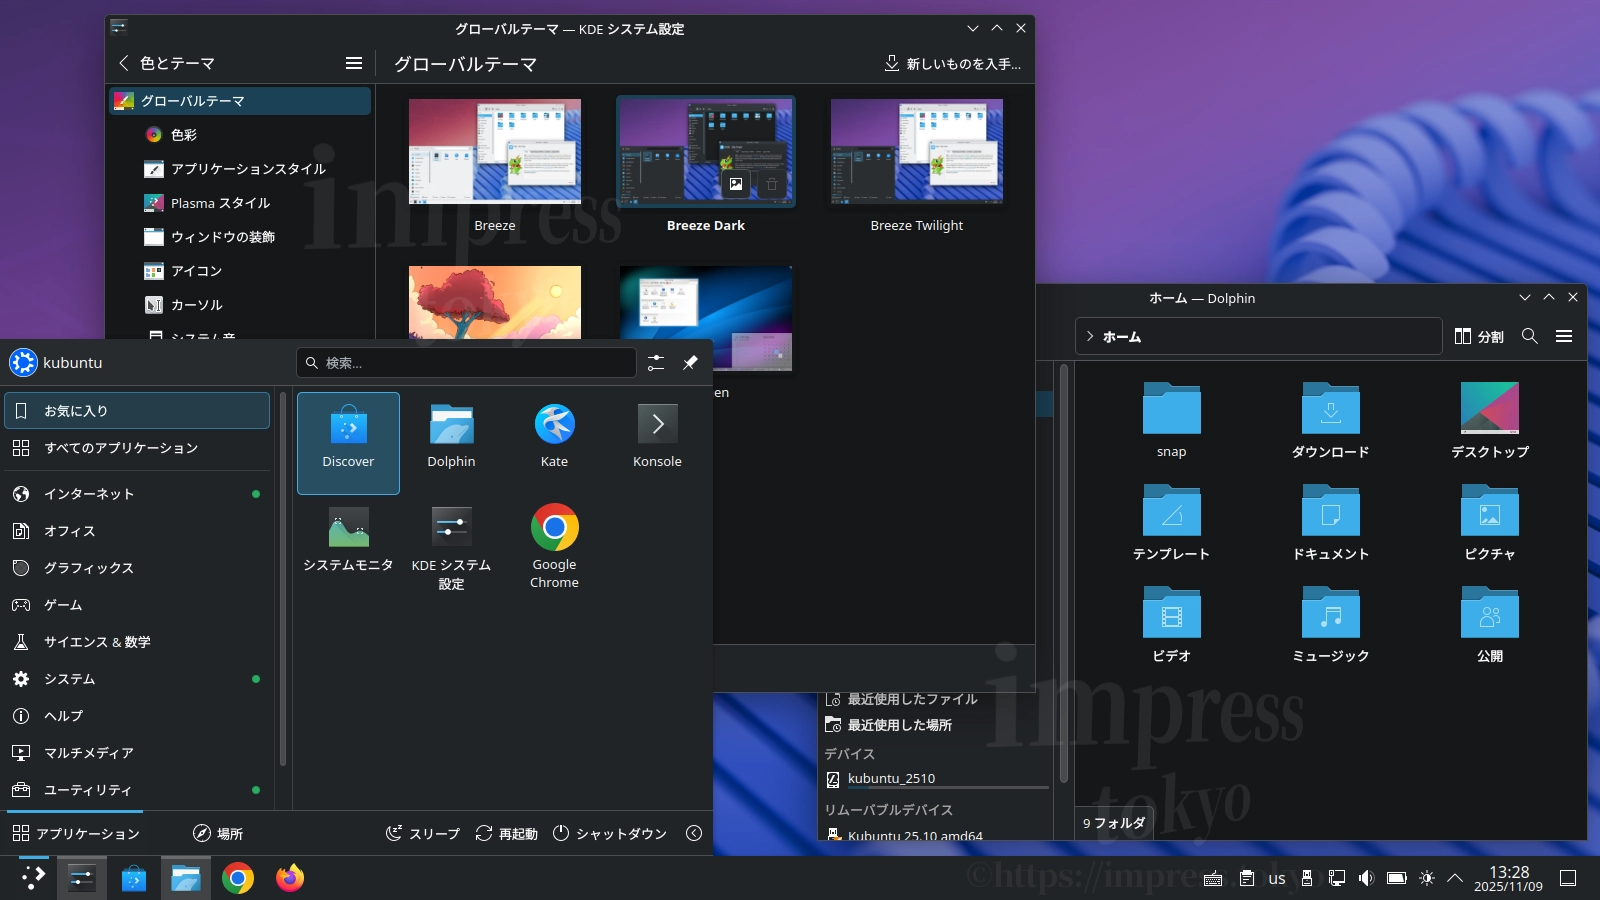Open アプリケーションスタイル settings page
Screen dimensions: 1600x900
(240, 169)
